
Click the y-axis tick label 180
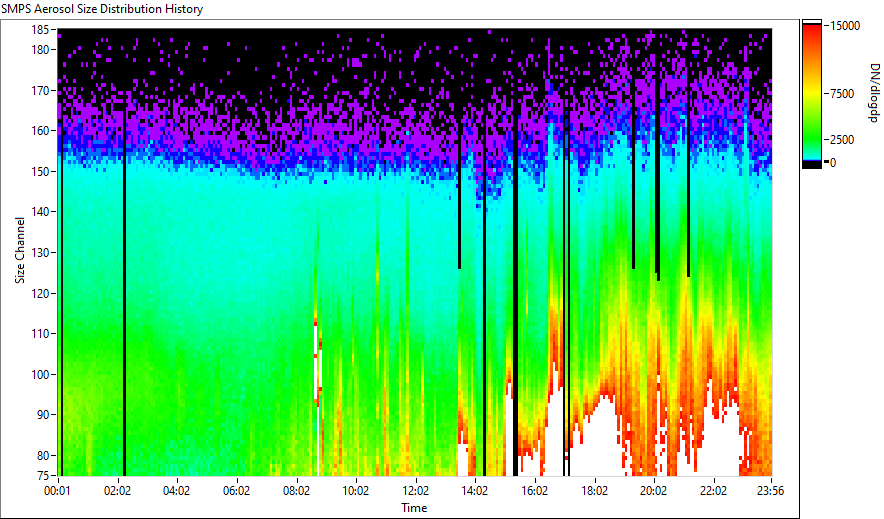coord(41,50)
